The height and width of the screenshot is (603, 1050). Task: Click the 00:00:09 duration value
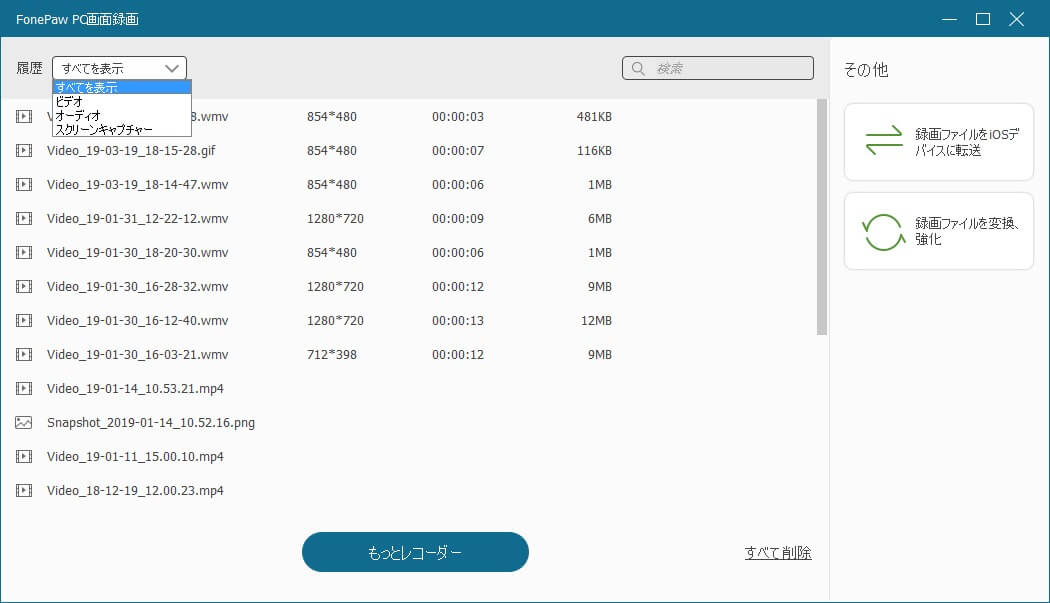pyautogui.click(x=458, y=218)
